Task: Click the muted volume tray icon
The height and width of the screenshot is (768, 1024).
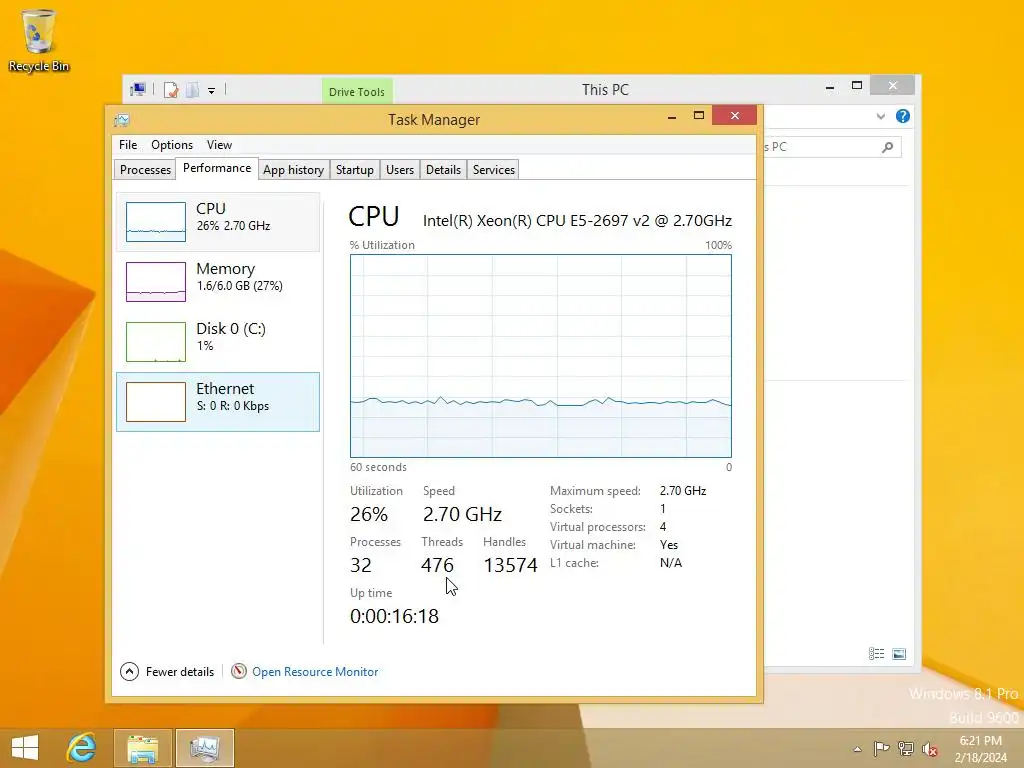Action: point(929,749)
